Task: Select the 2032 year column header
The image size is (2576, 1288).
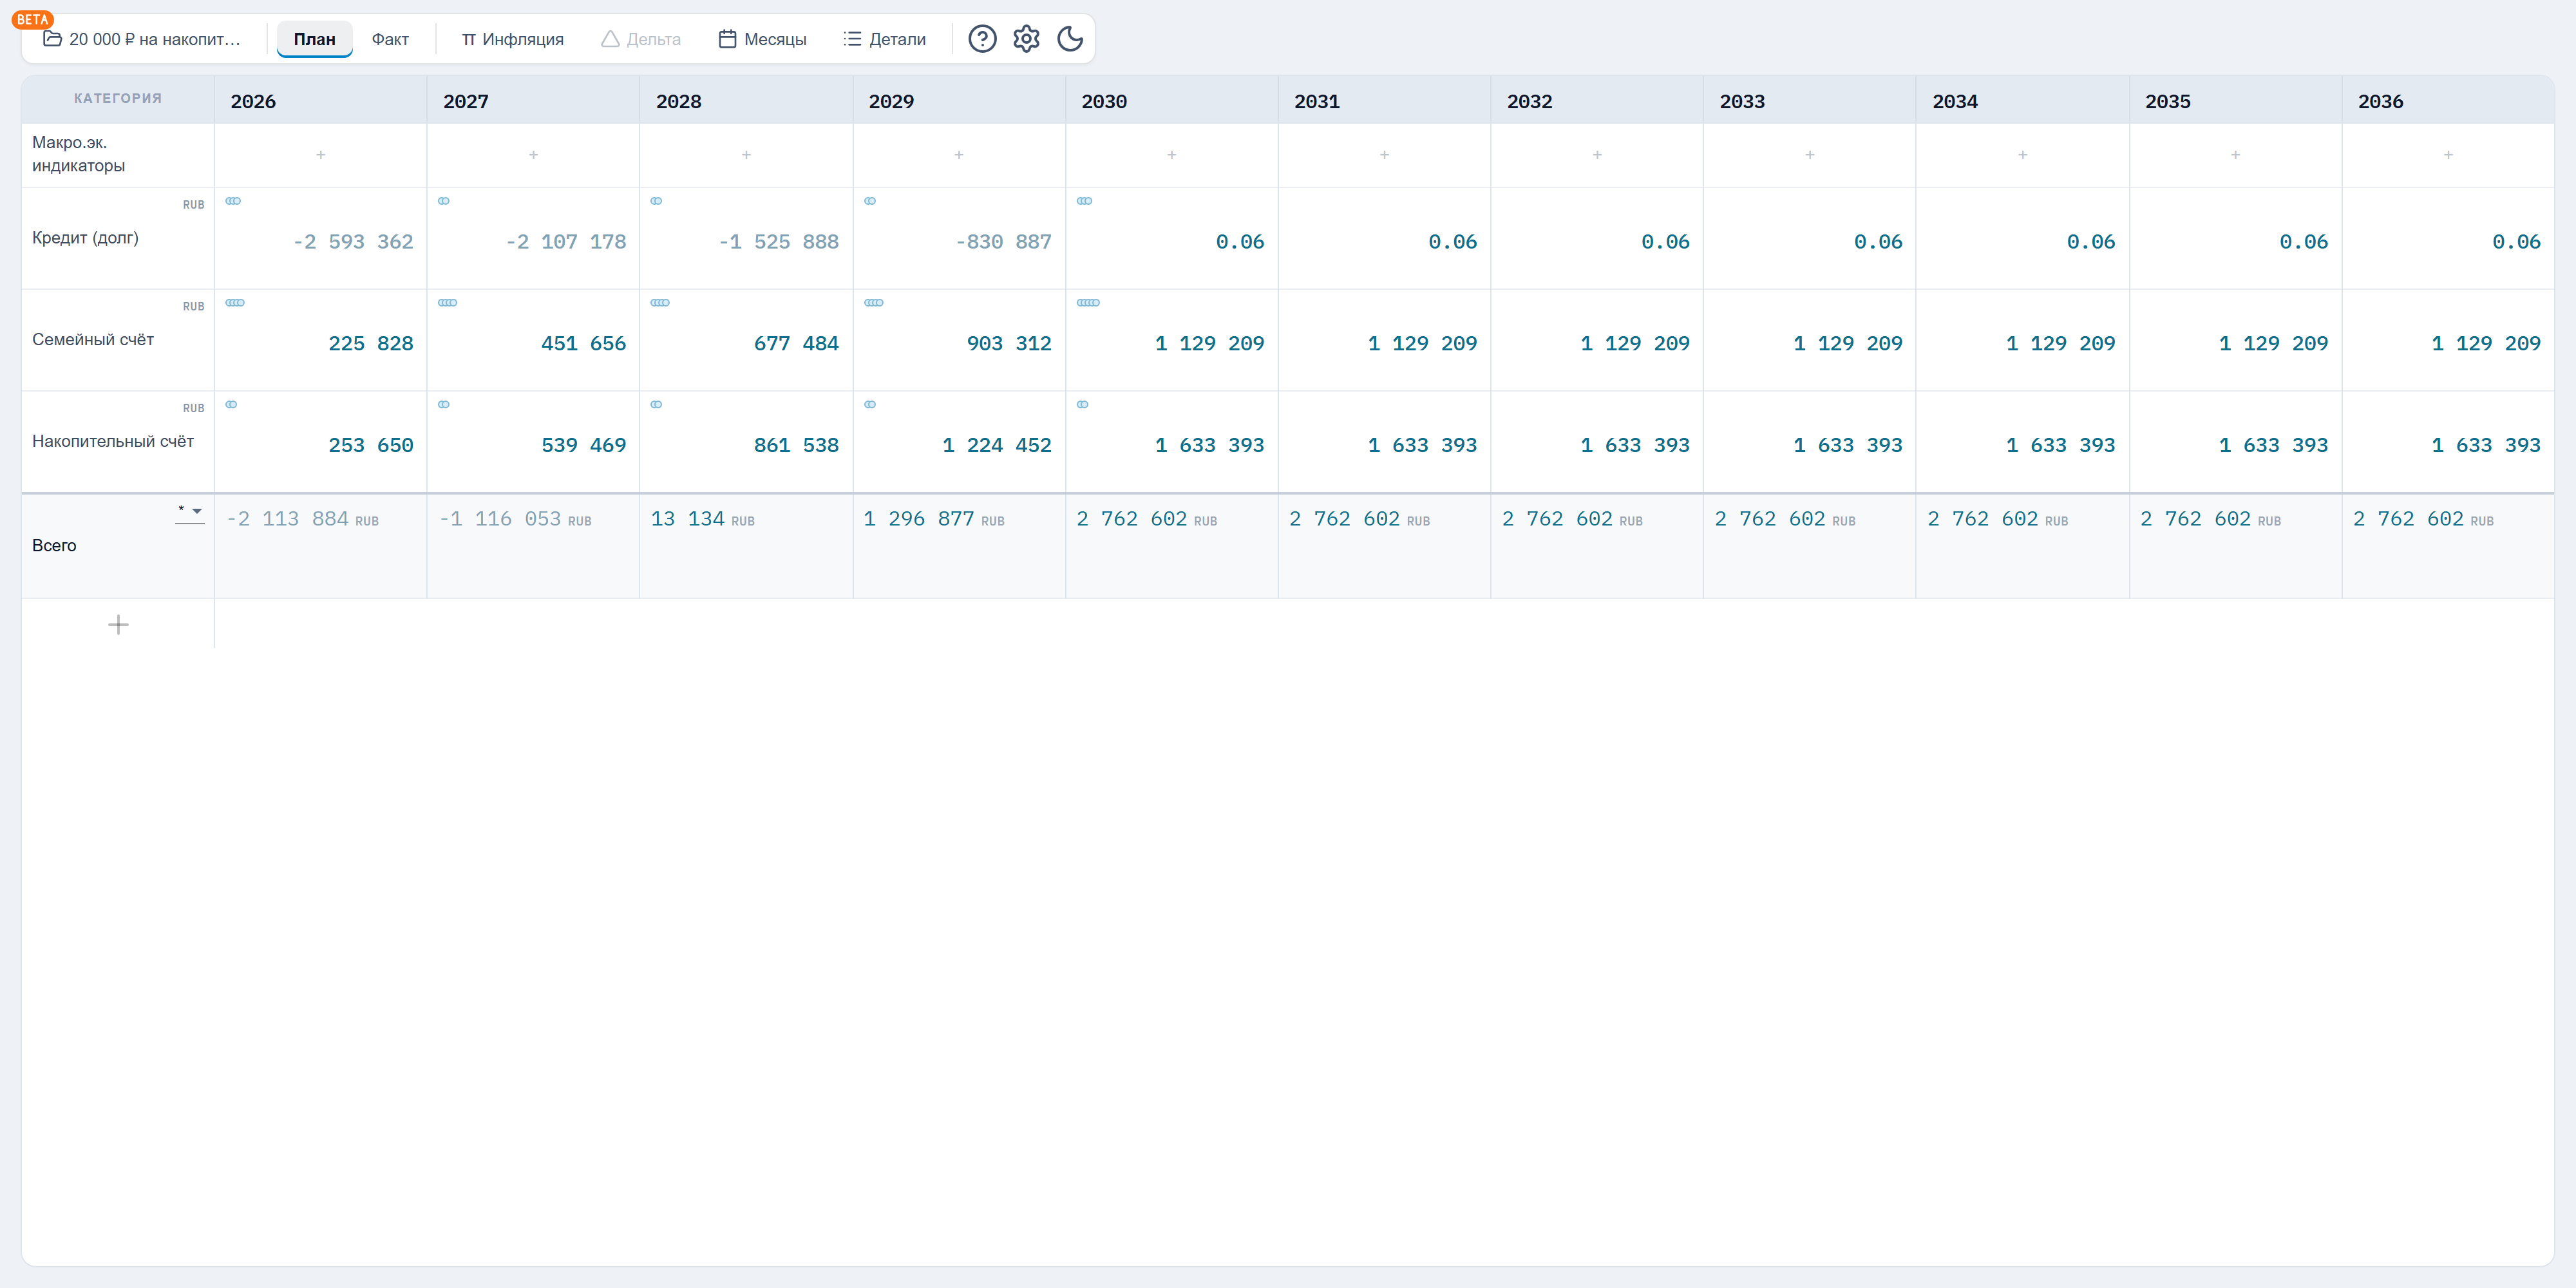Action: coord(1529,101)
